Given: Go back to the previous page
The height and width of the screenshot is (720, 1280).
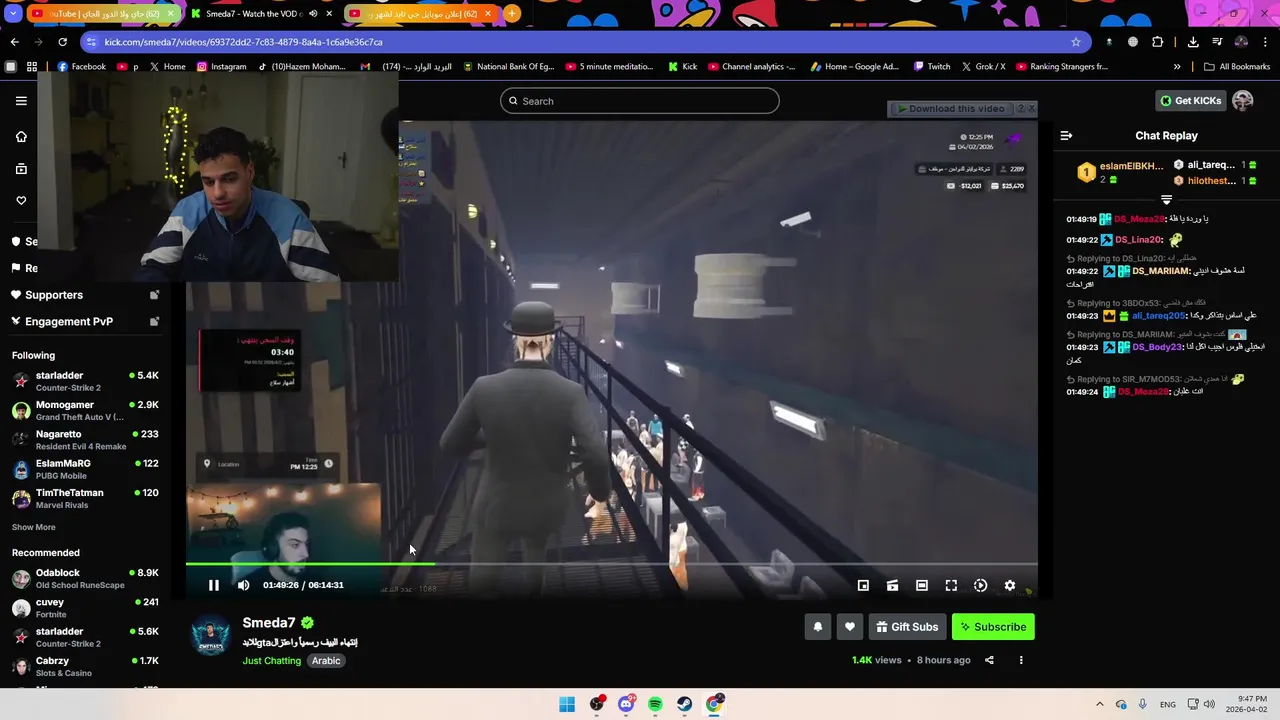Looking at the screenshot, I should (14, 42).
